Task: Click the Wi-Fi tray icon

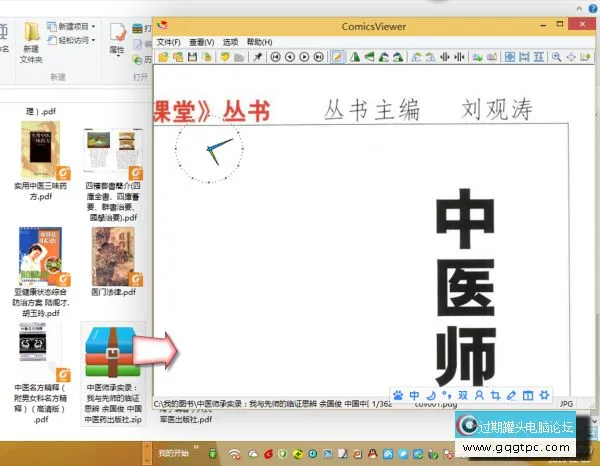Action: click(x=234, y=454)
